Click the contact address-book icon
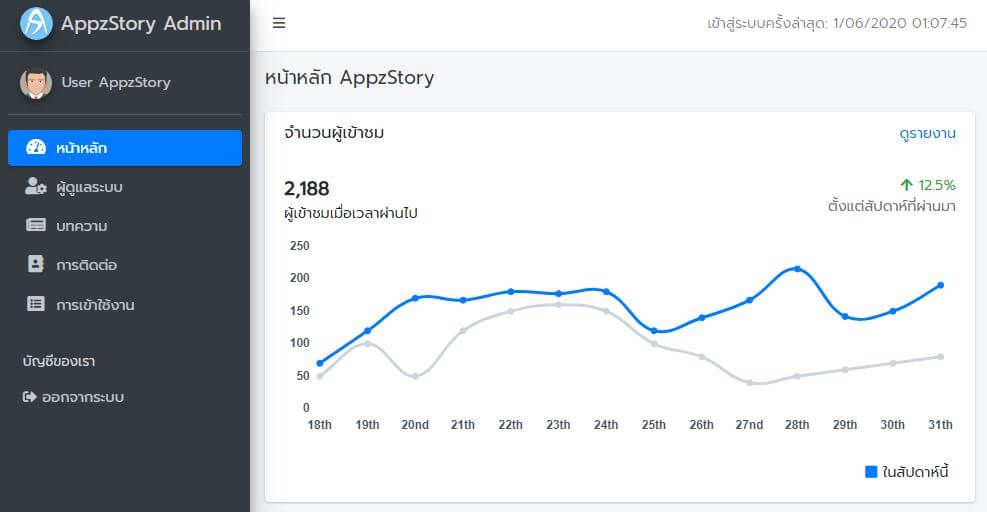Viewport: 987px width, 512px height. [36, 265]
